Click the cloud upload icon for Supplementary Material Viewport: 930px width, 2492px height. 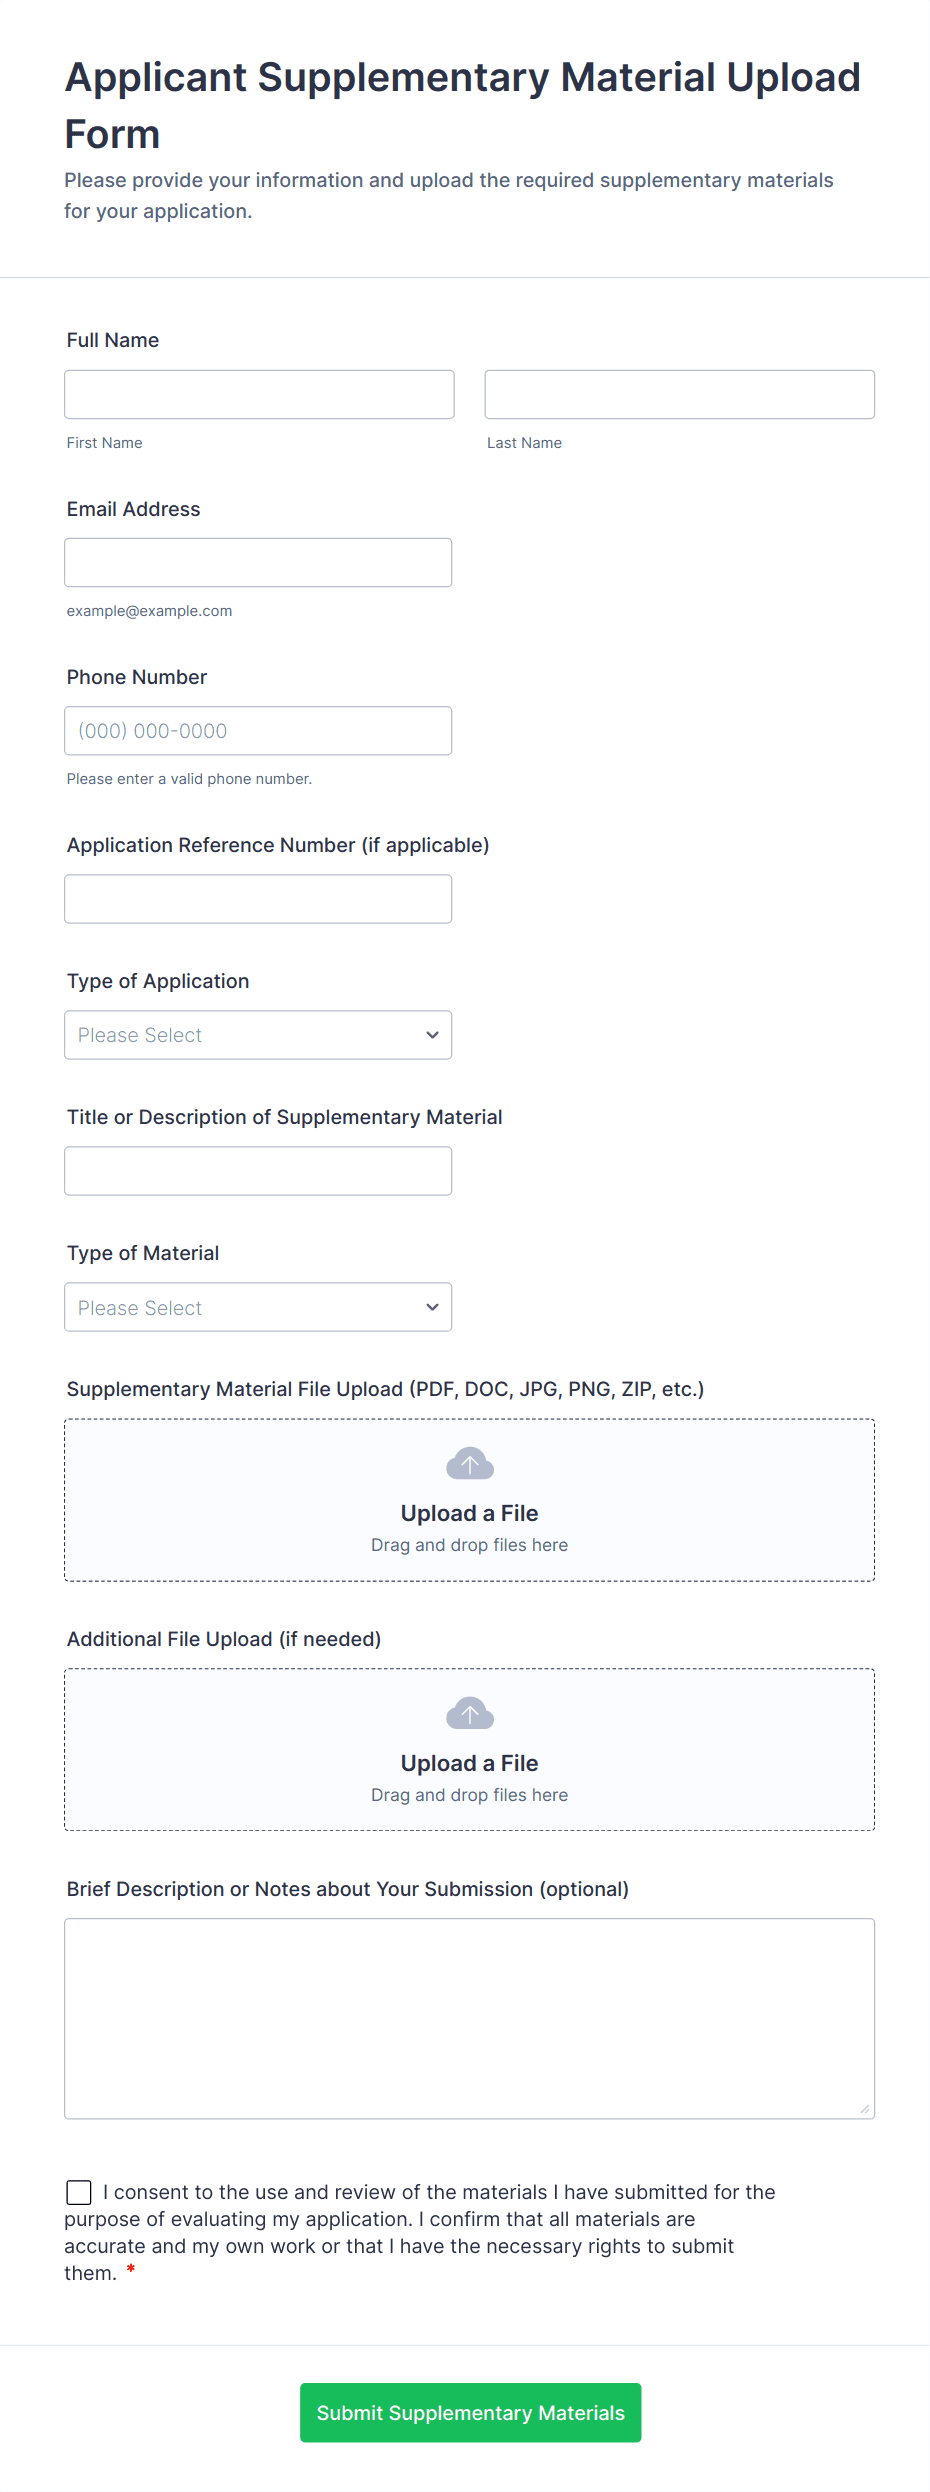(470, 1464)
